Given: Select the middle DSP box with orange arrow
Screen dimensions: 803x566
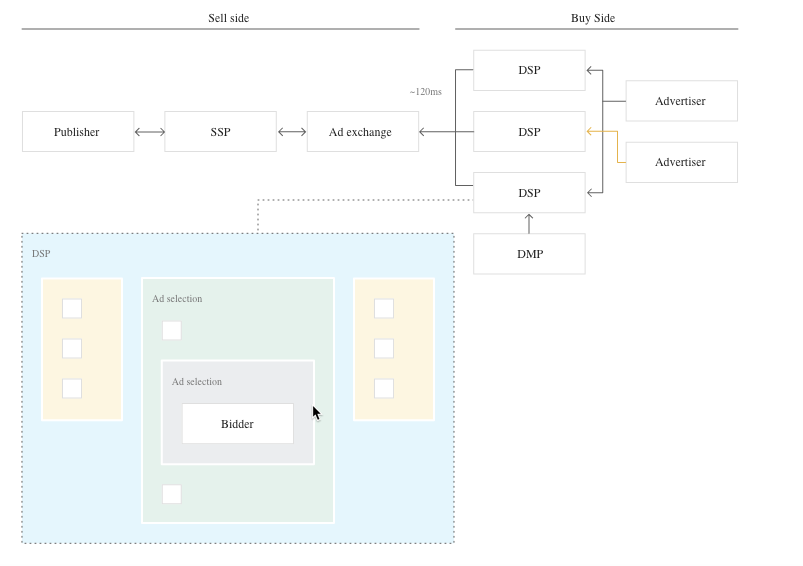Looking at the screenshot, I should [529, 132].
